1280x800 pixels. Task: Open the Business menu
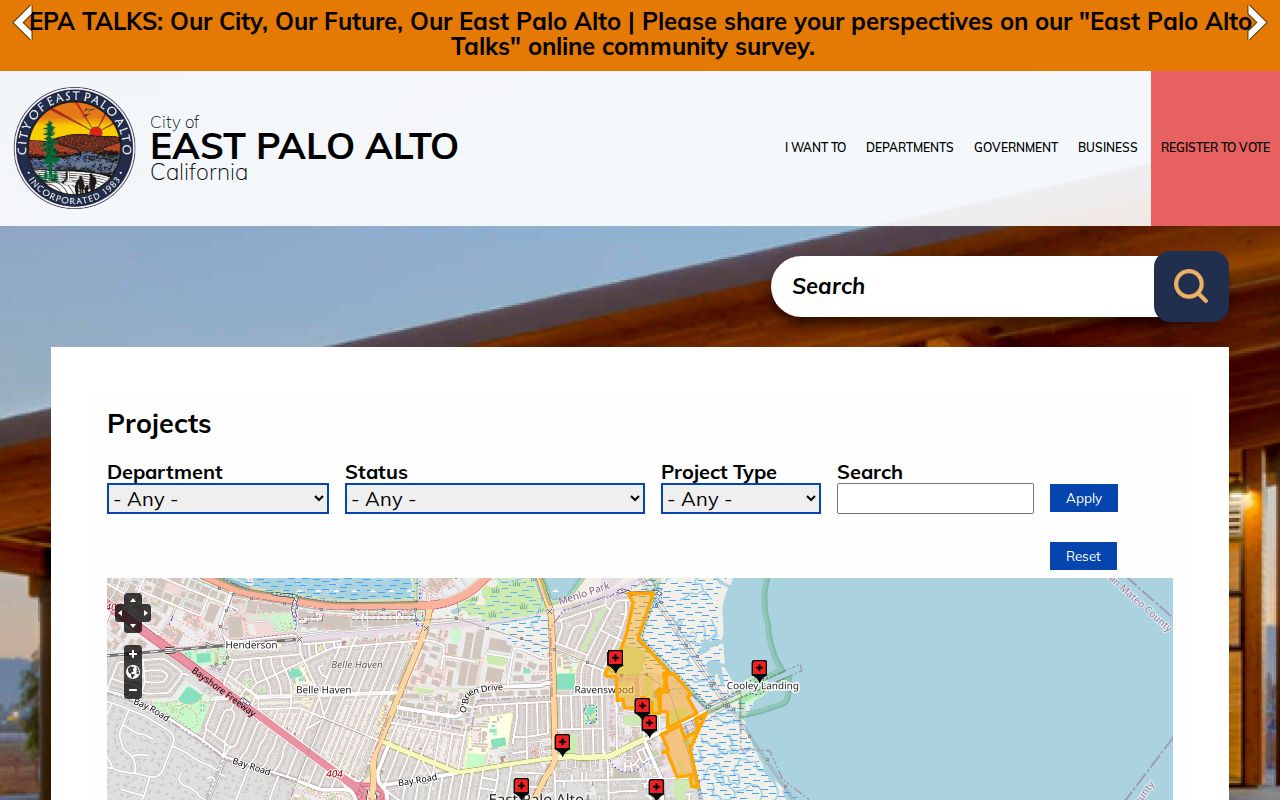coord(1108,147)
